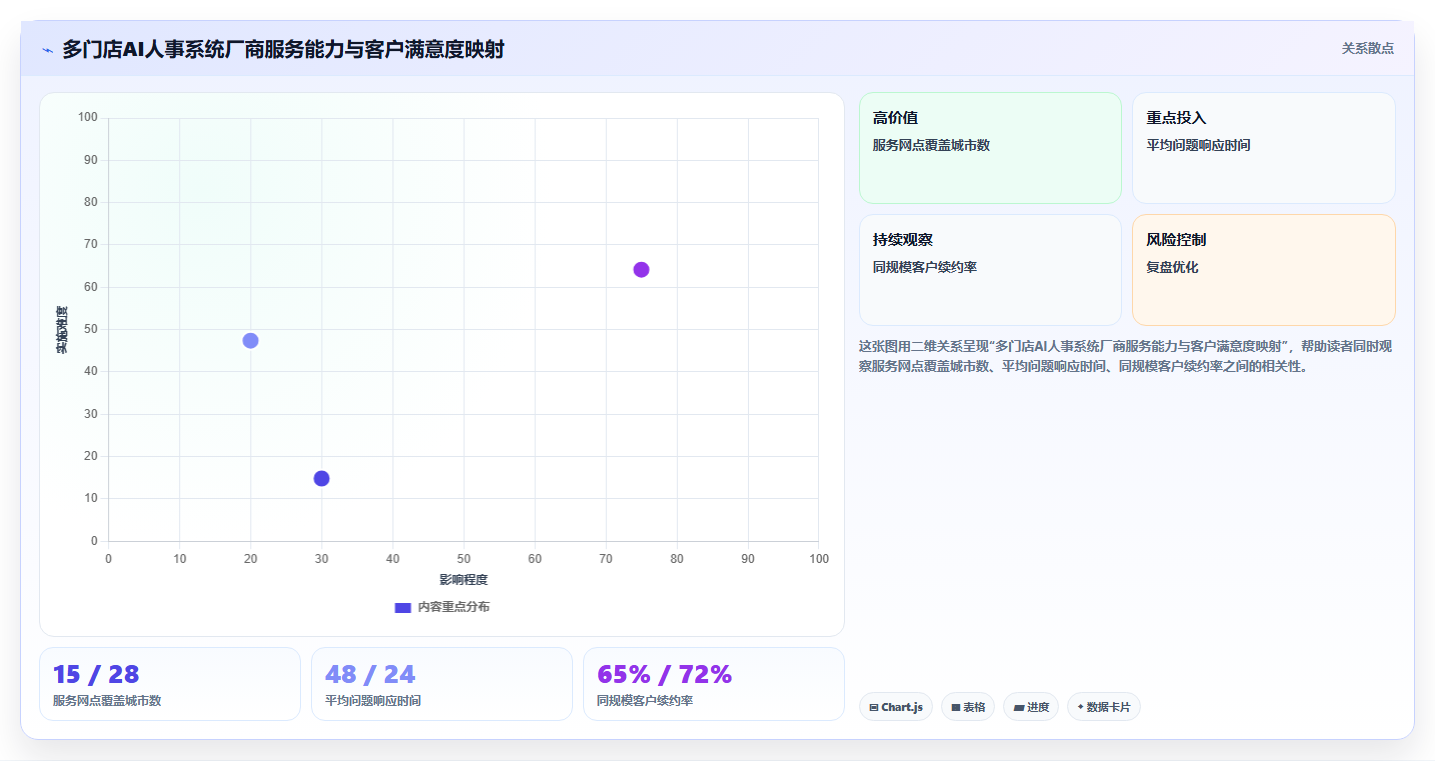Toggle the 内容重点分布 legend color box
The height and width of the screenshot is (761, 1435).
[403, 607]
